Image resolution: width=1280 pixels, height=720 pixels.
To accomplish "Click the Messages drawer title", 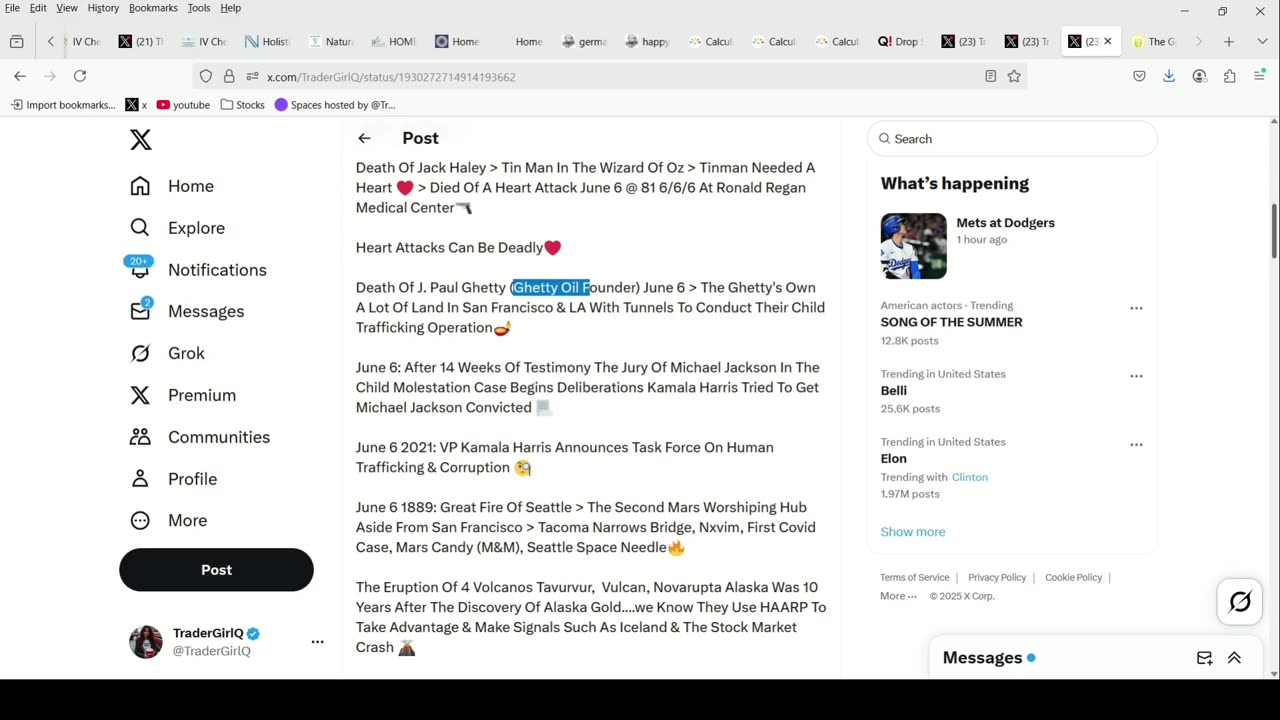I will point(982,658).
